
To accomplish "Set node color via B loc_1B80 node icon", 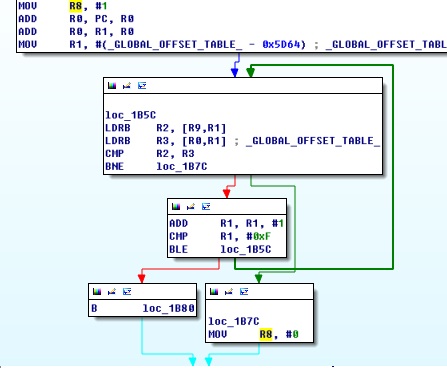I will coord(97,292).
